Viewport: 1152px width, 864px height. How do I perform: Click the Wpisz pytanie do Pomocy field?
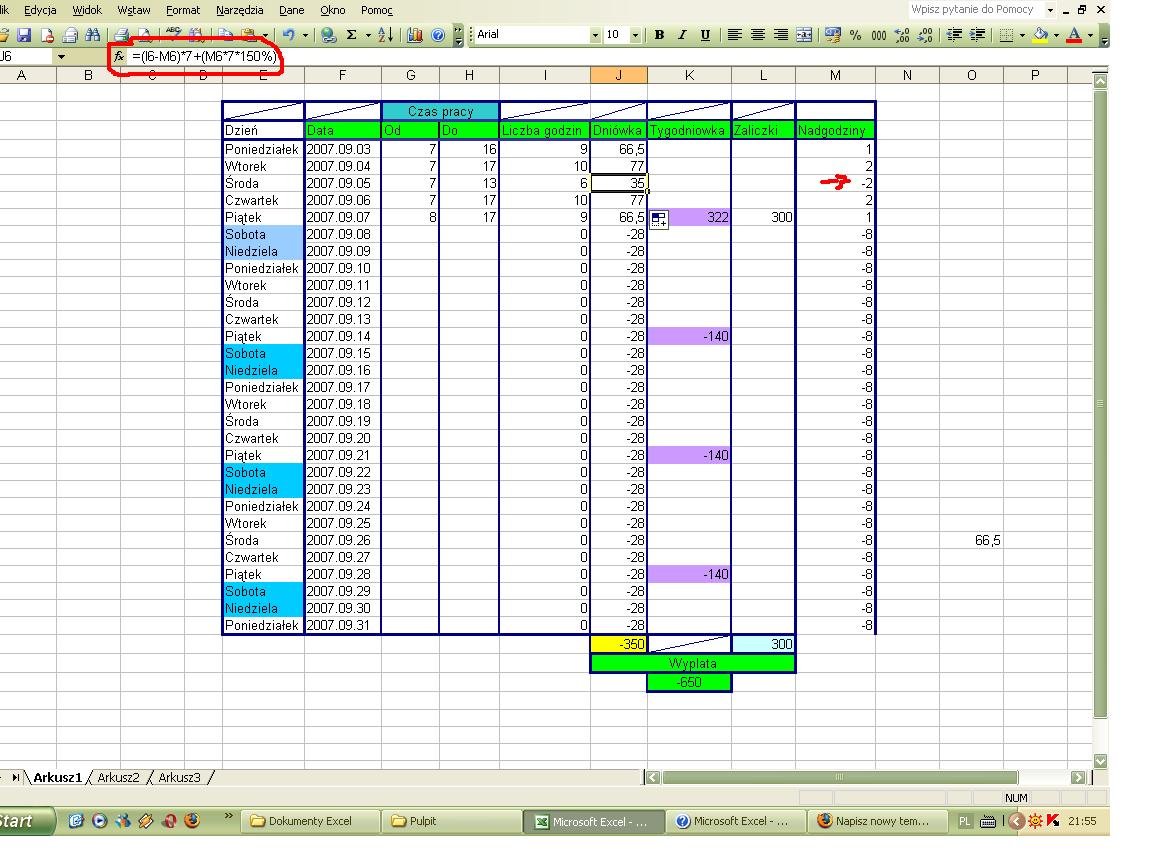(976, 10)
